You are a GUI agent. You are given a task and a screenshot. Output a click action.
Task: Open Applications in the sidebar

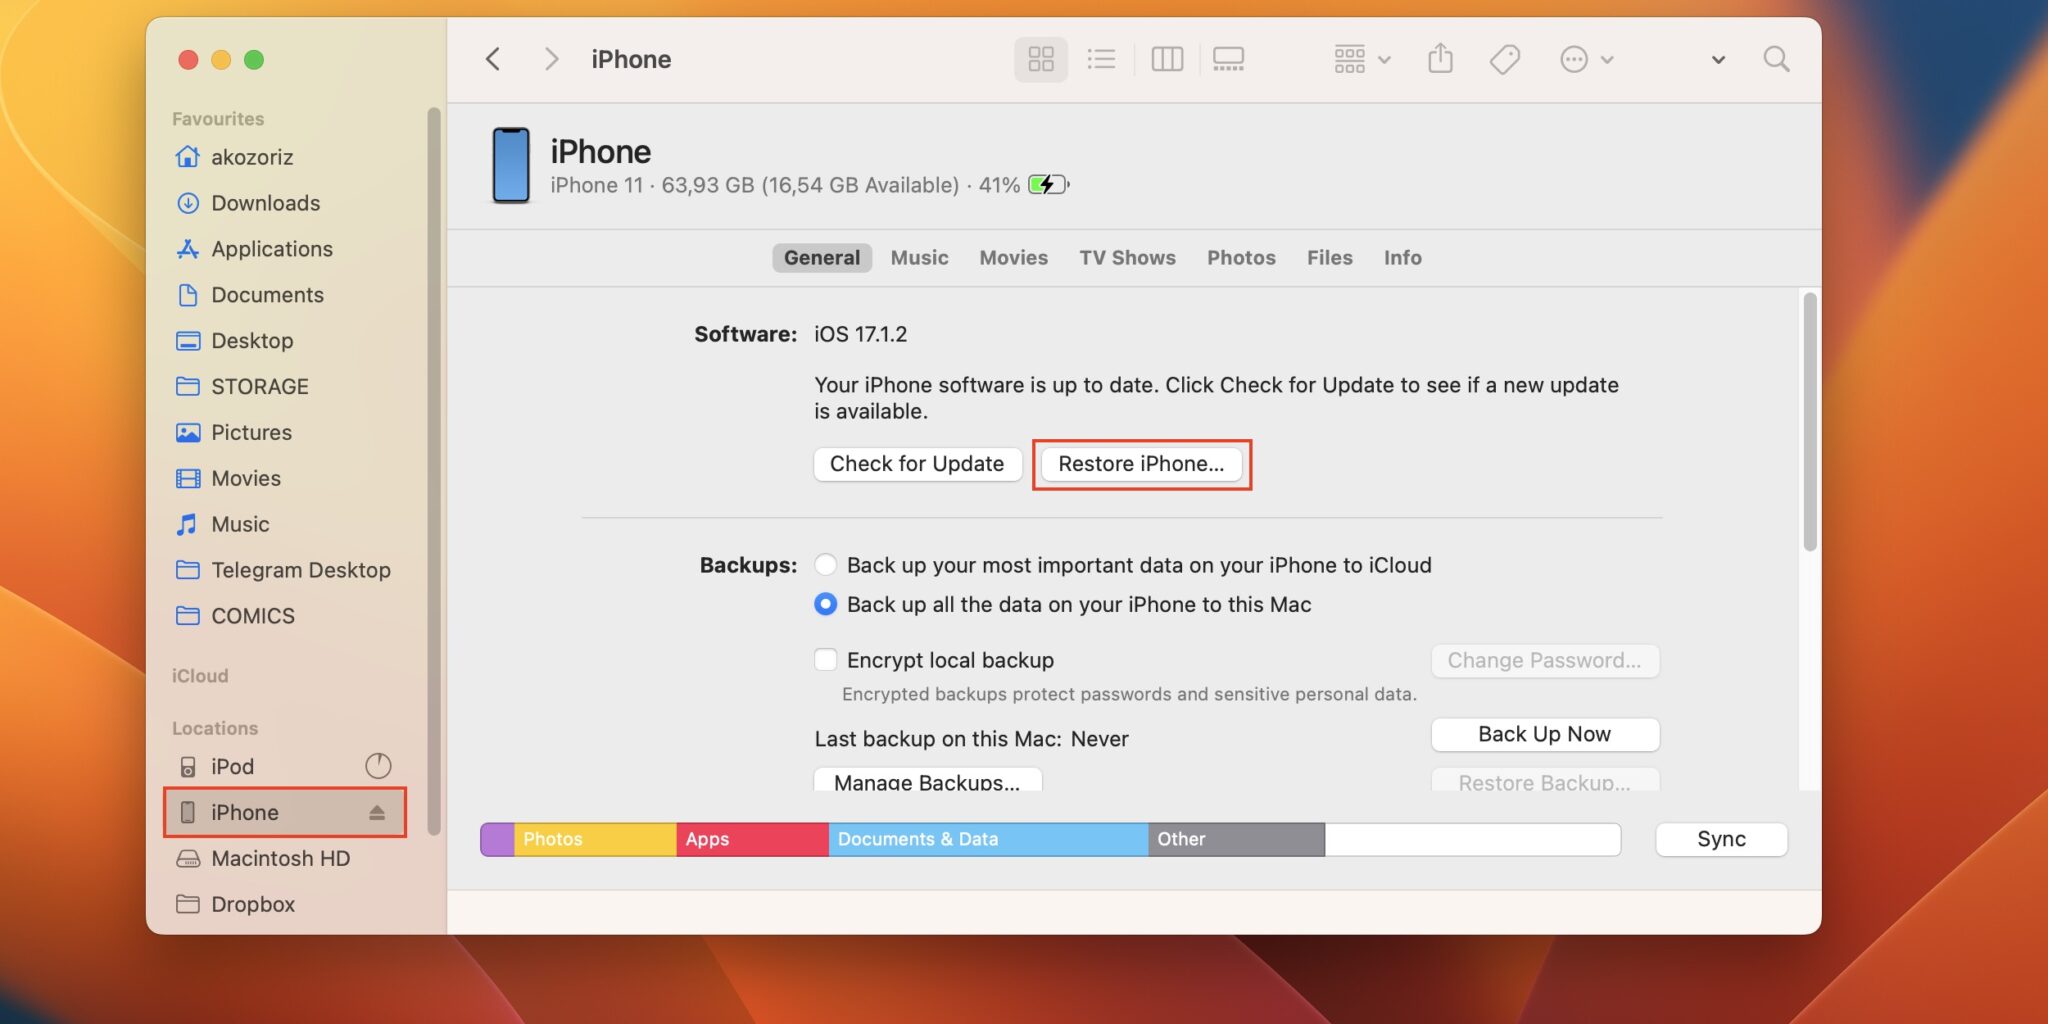[271, 249]
